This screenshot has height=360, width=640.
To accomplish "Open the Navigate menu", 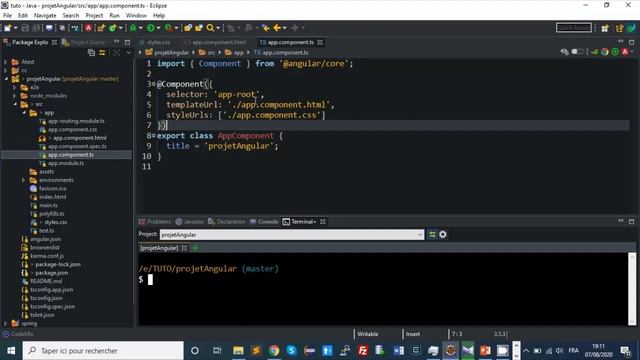I will point(45,16).
